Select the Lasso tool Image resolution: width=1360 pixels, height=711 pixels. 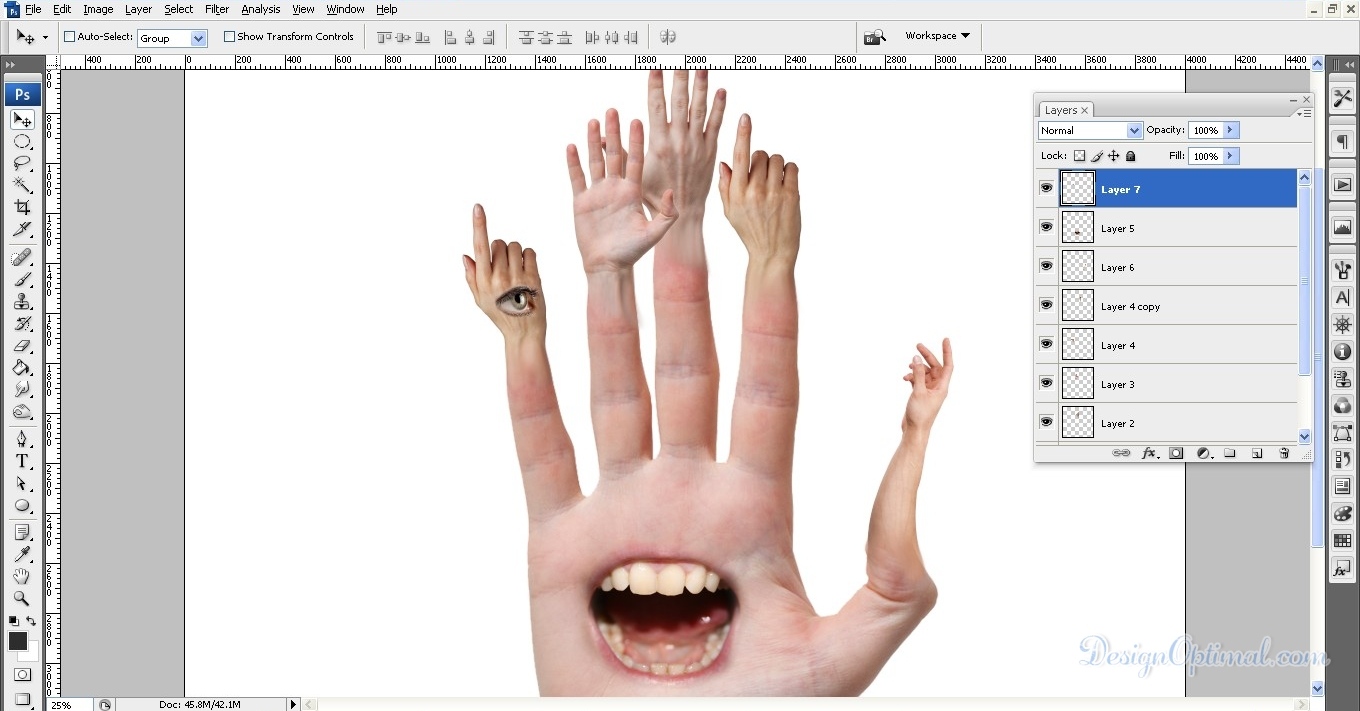(x=22, y=163)
